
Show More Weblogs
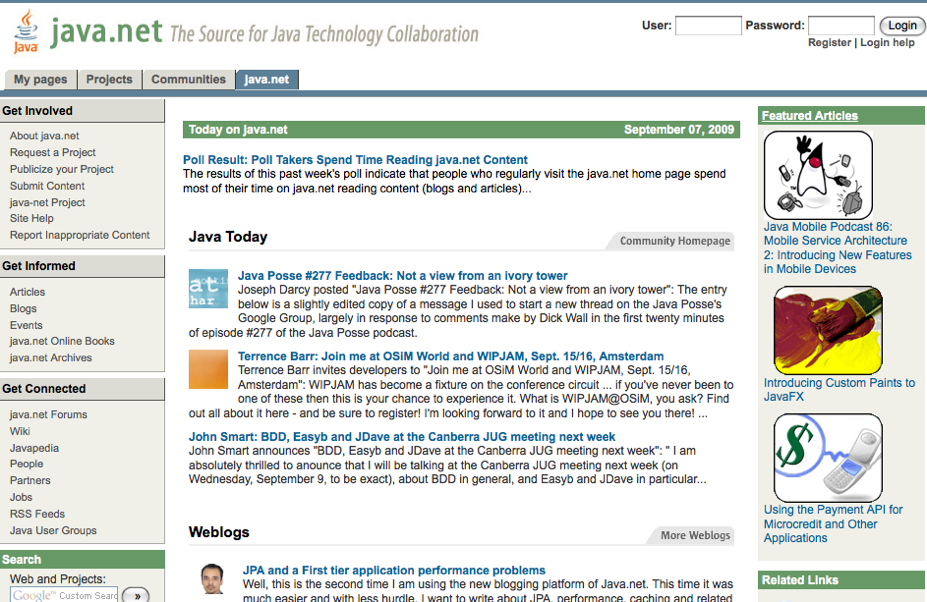[696, 535]
